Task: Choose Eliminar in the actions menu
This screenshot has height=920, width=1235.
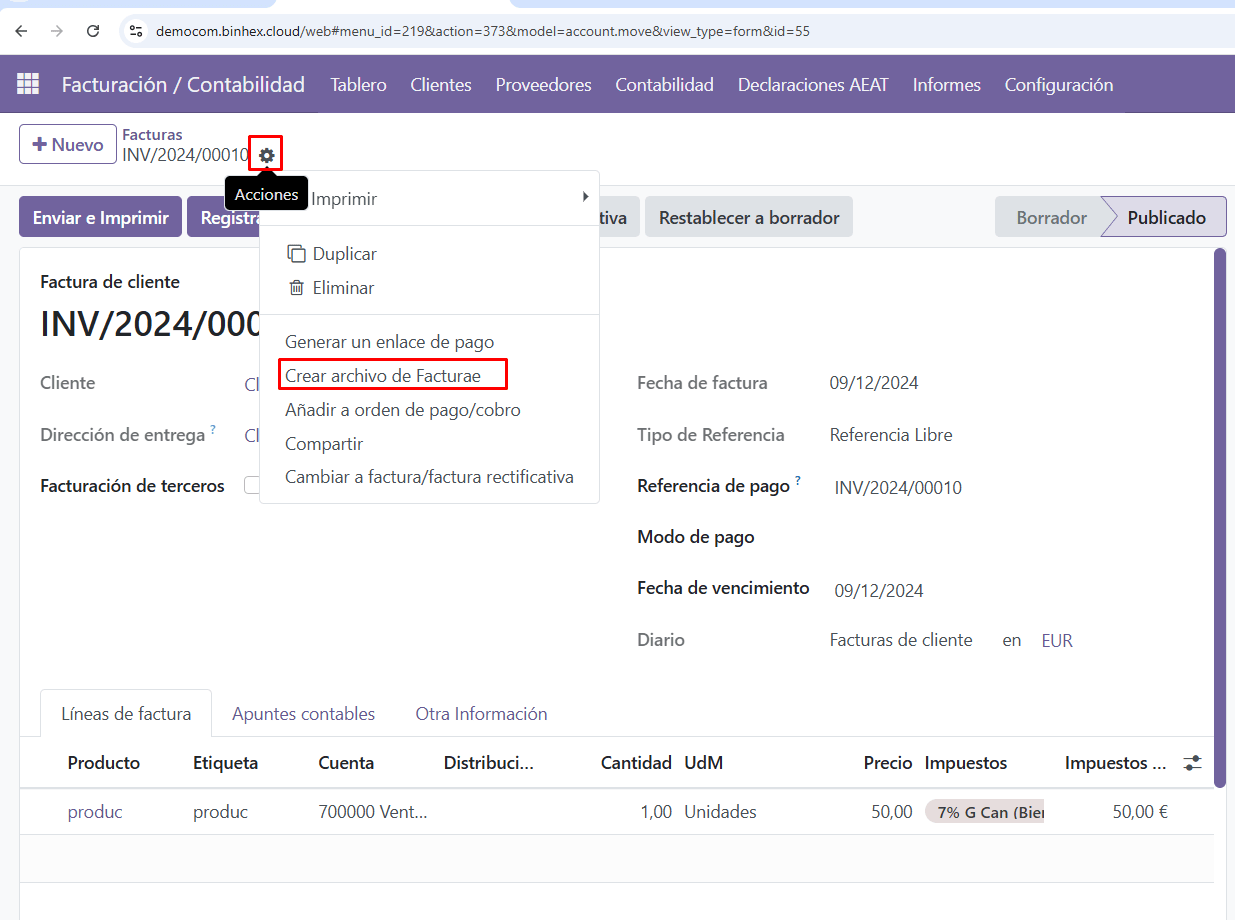Action: tap(429, 288)
